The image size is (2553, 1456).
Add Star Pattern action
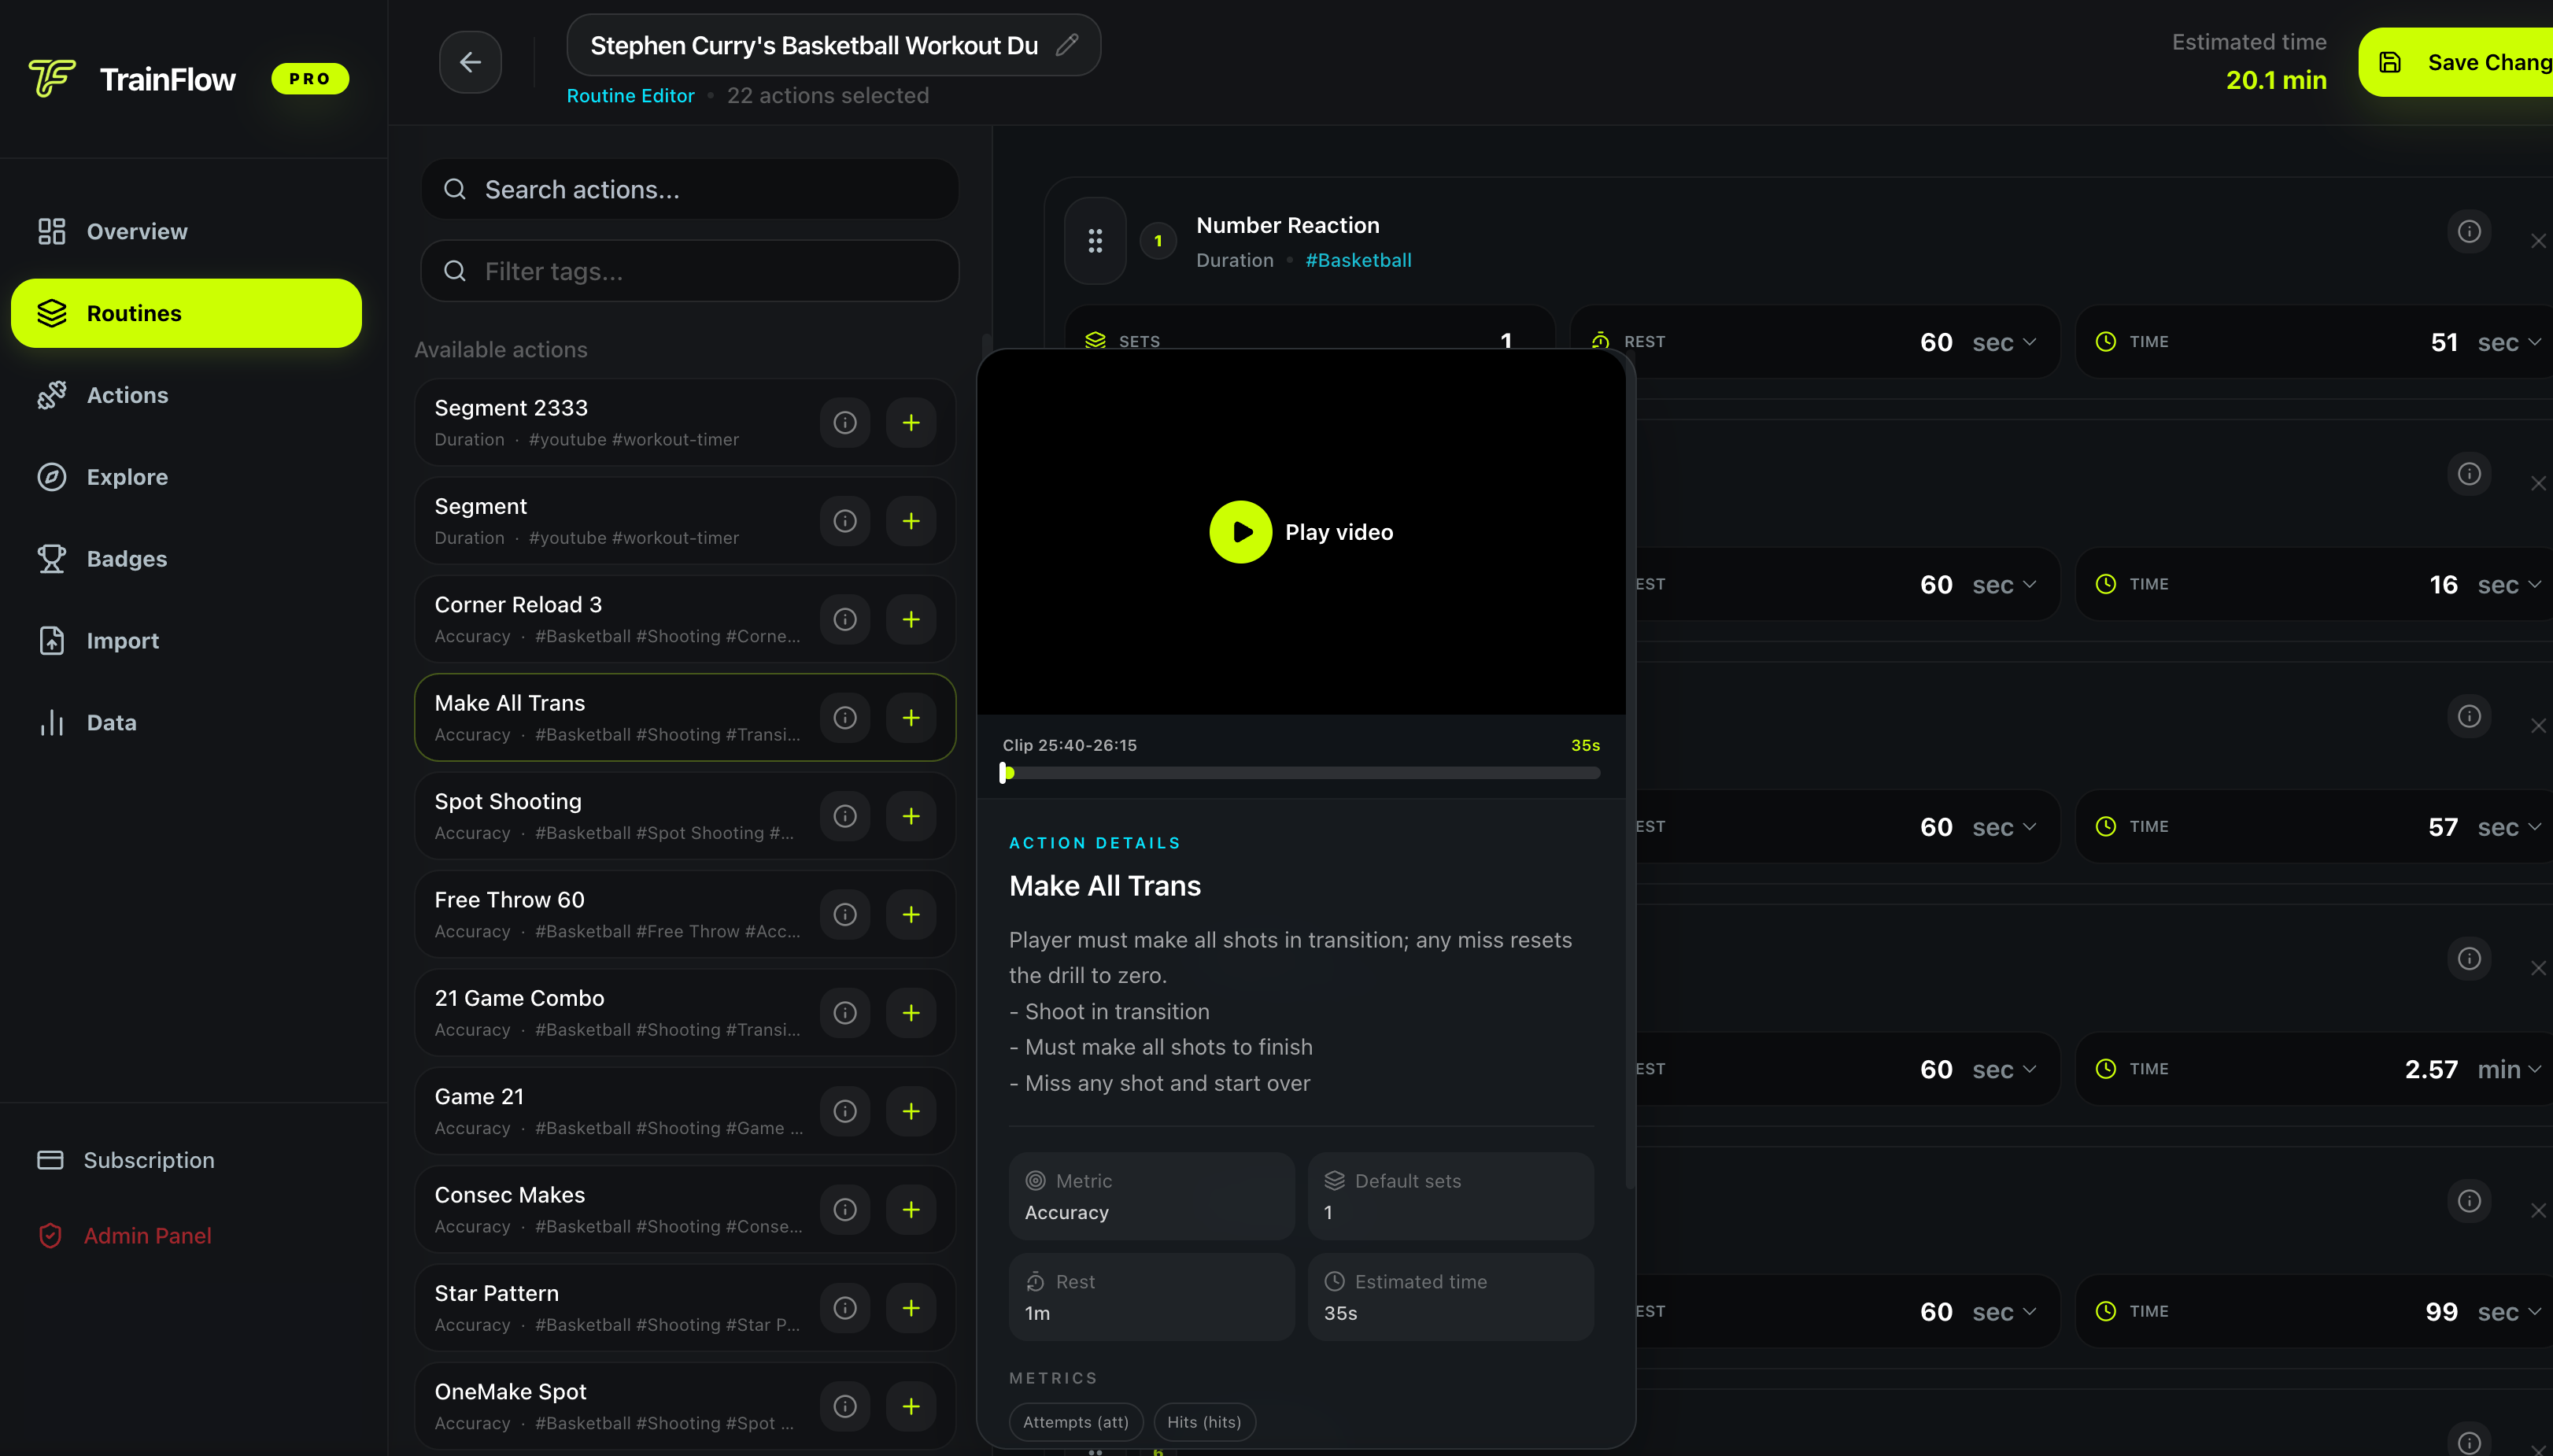coord(911,1308)
